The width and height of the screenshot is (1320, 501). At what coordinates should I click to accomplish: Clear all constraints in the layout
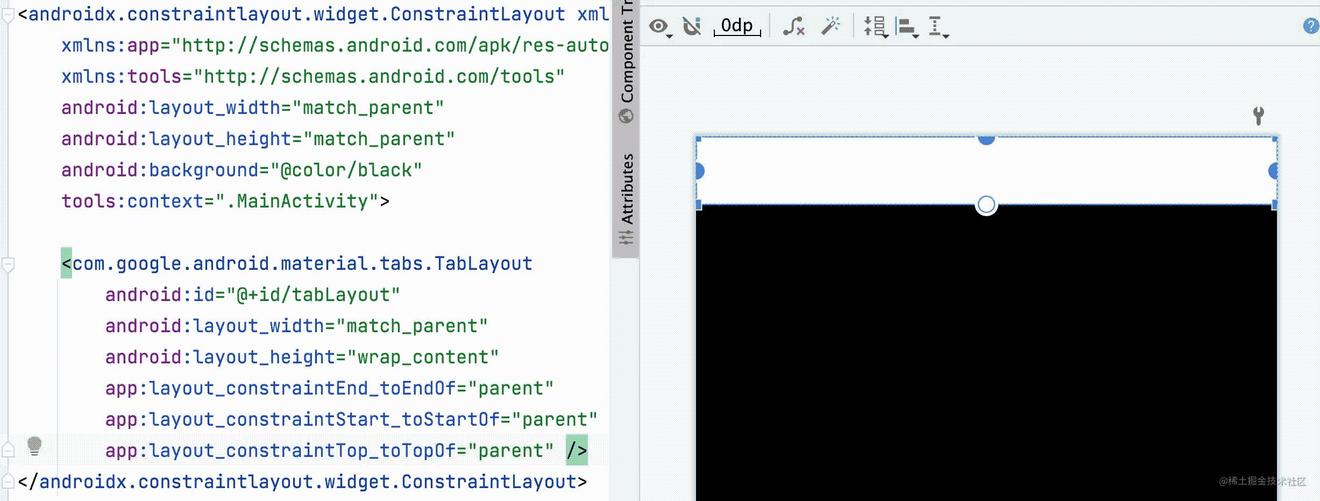pos(793,27)
